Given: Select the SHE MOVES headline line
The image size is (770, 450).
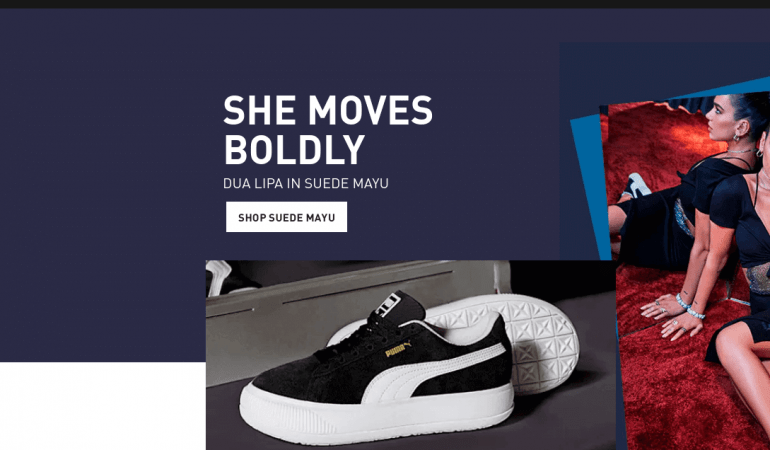Looking at the screenshot, I should (x=328, y=110).
